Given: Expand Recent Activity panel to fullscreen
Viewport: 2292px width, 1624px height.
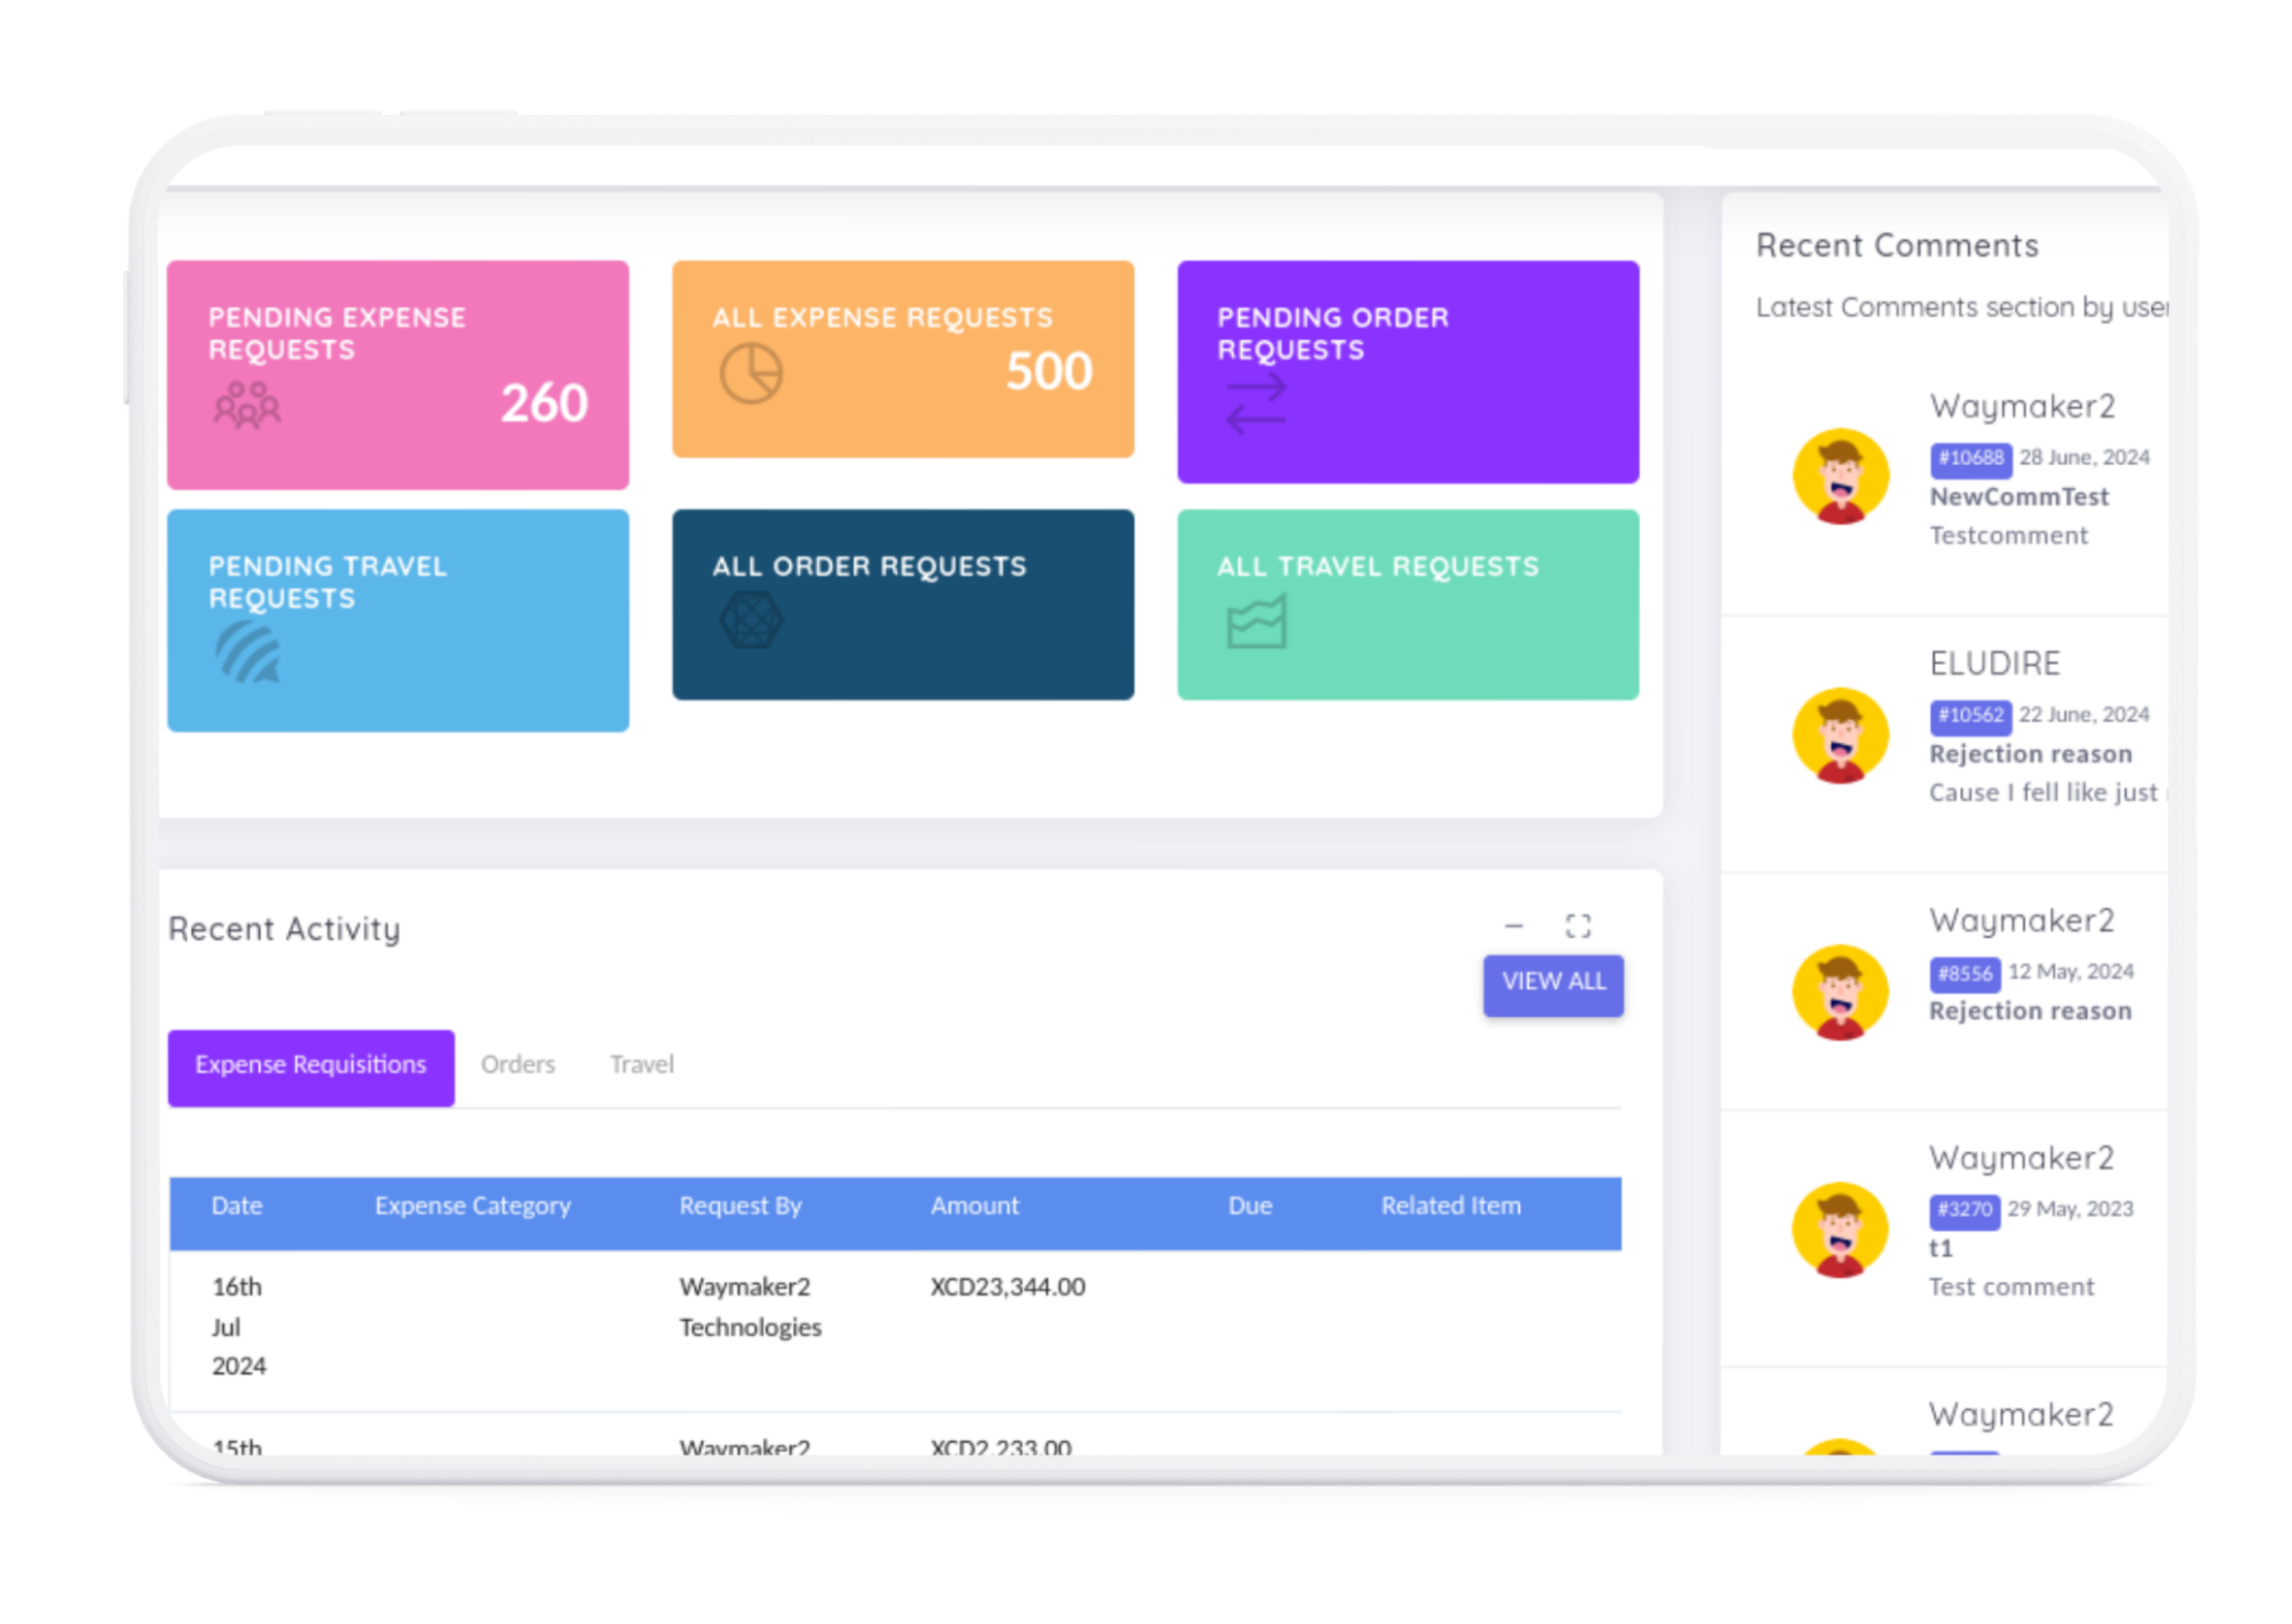Looking at the screenshot, I should tap(1577, 926).
